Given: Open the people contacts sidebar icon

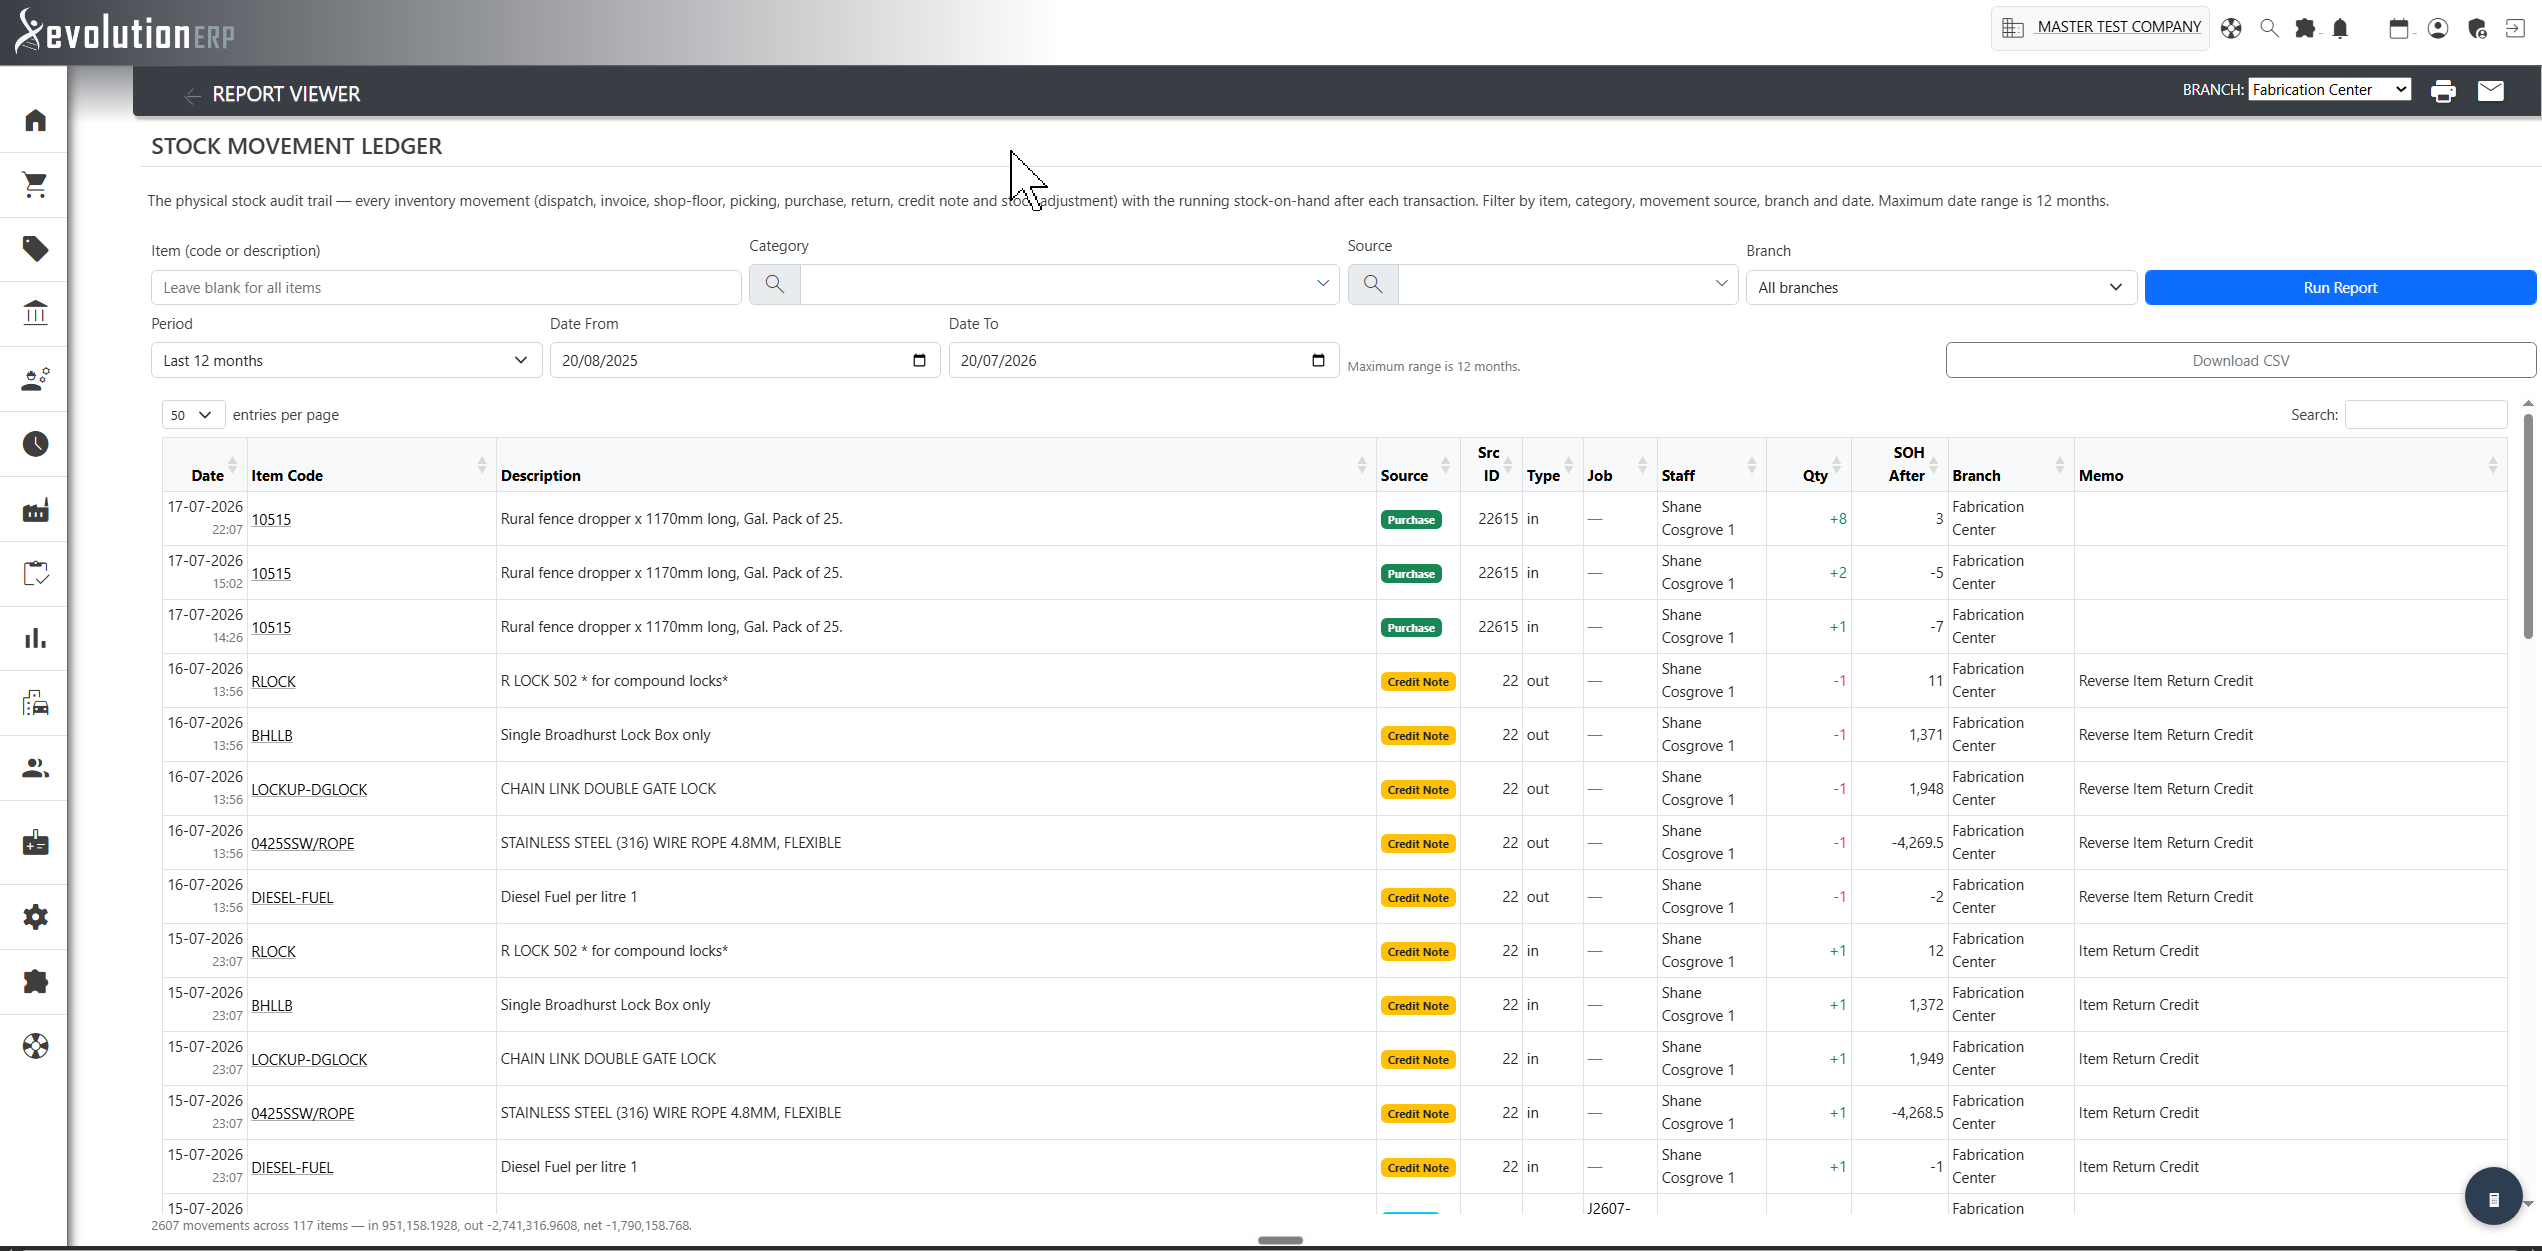Looking at the screenshot, I should click(x=35, y=768).
